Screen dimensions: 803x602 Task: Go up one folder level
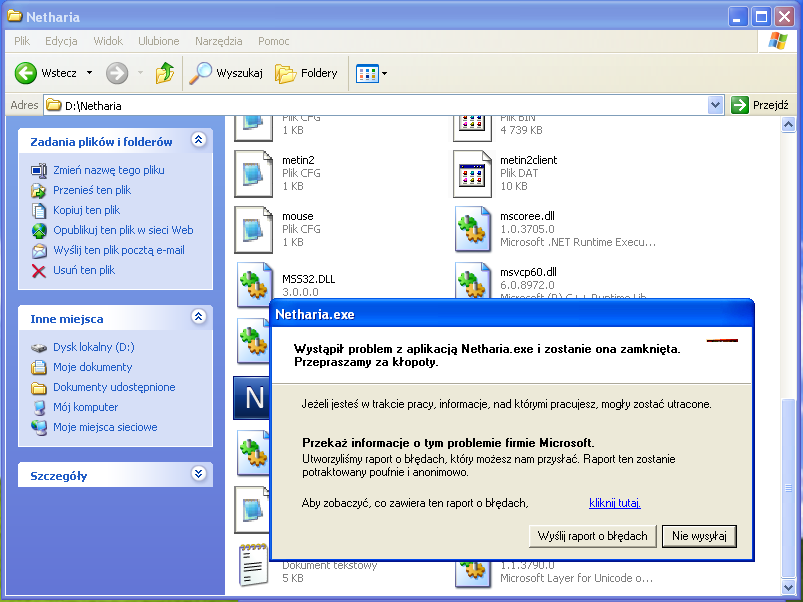(x=165, y=73)
